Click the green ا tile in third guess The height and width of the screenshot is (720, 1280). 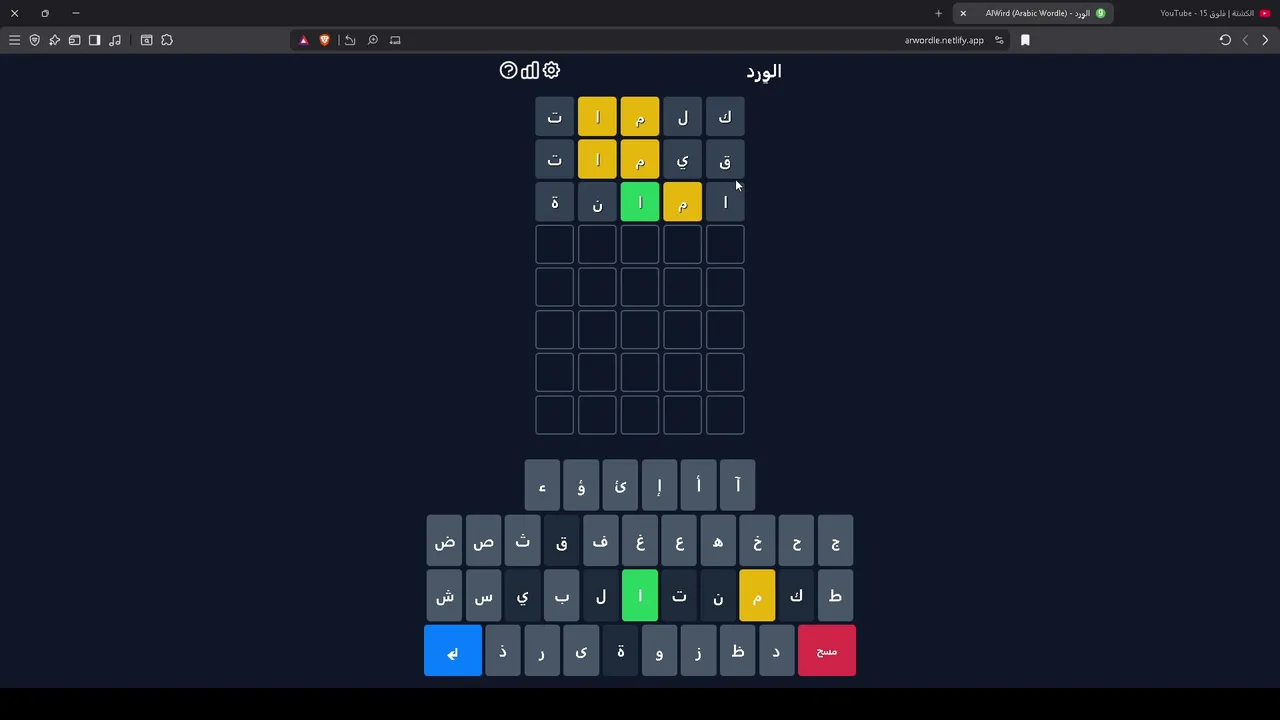point(640,202)
